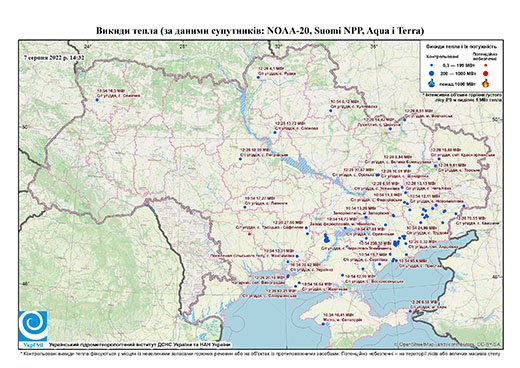Click the map title mentioning NOAA-20
The height and width of the screenshot is (368, 520).
click(260, 31)
